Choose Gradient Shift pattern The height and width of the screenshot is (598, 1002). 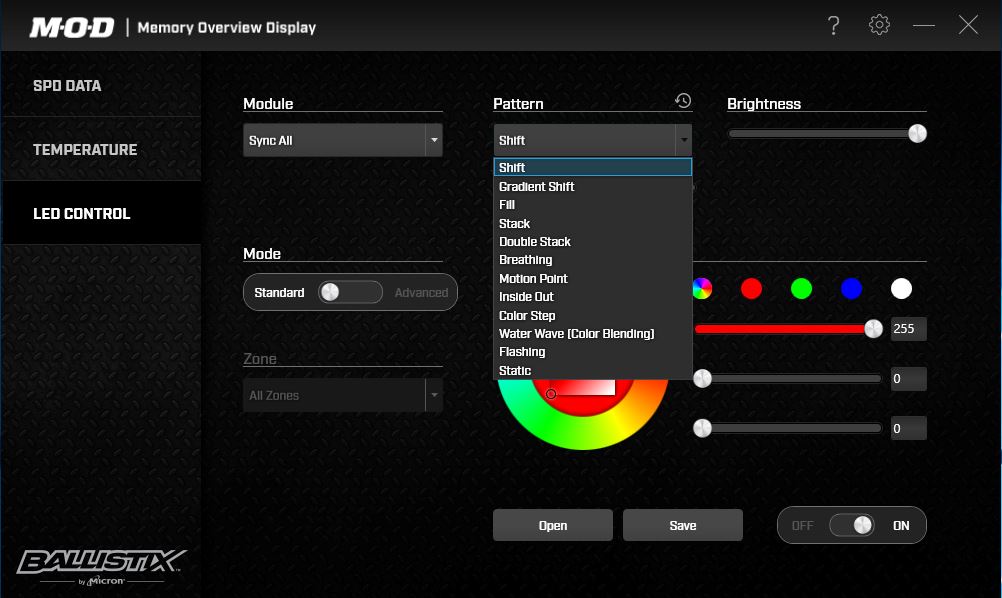tap(592, 187)
